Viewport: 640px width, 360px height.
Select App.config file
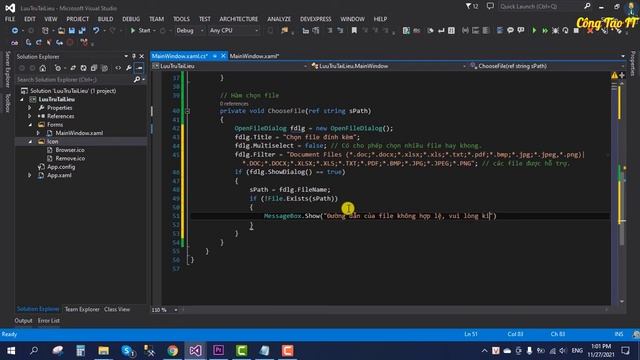pos(61,167)
